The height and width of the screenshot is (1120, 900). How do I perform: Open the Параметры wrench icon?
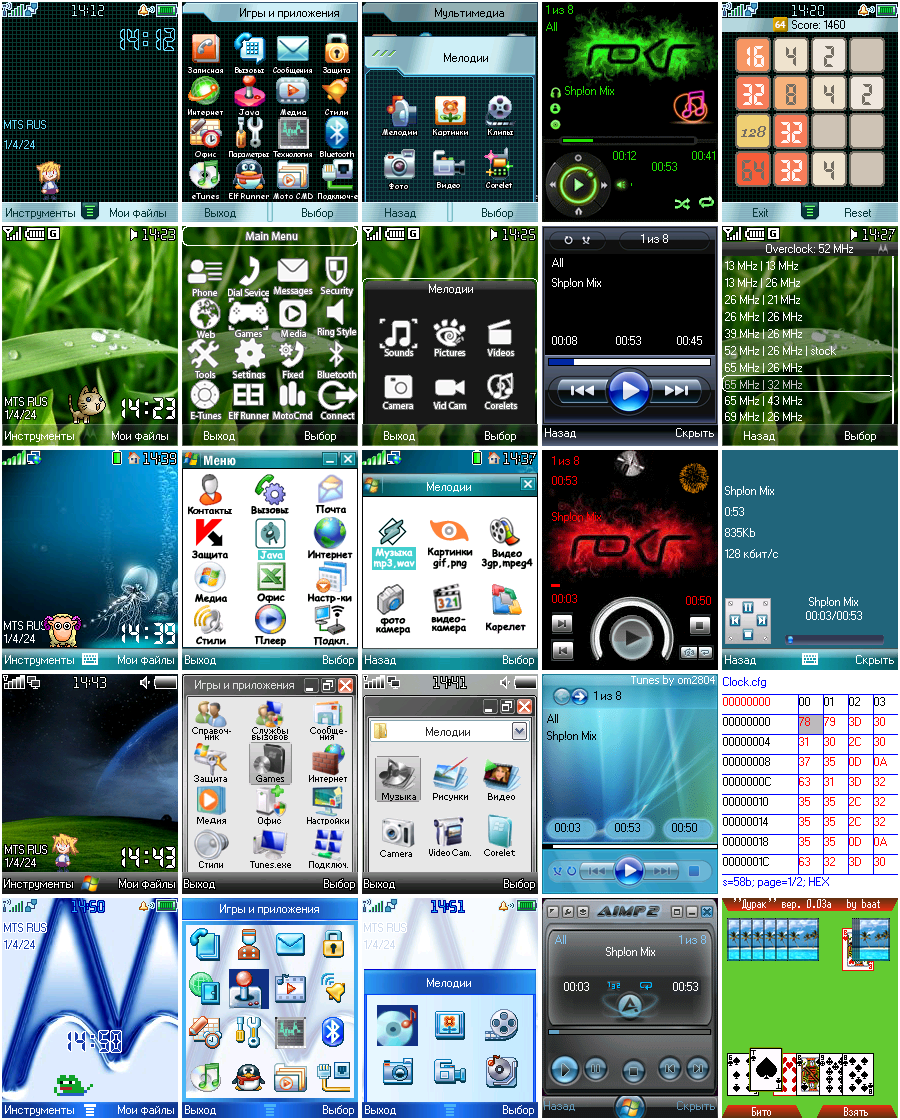(249, 132)
